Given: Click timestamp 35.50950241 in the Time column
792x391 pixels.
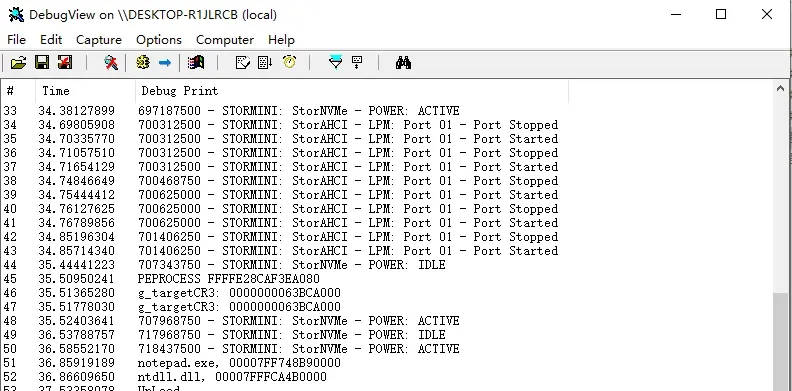Looking at the screenshot, I should point(76,279).
